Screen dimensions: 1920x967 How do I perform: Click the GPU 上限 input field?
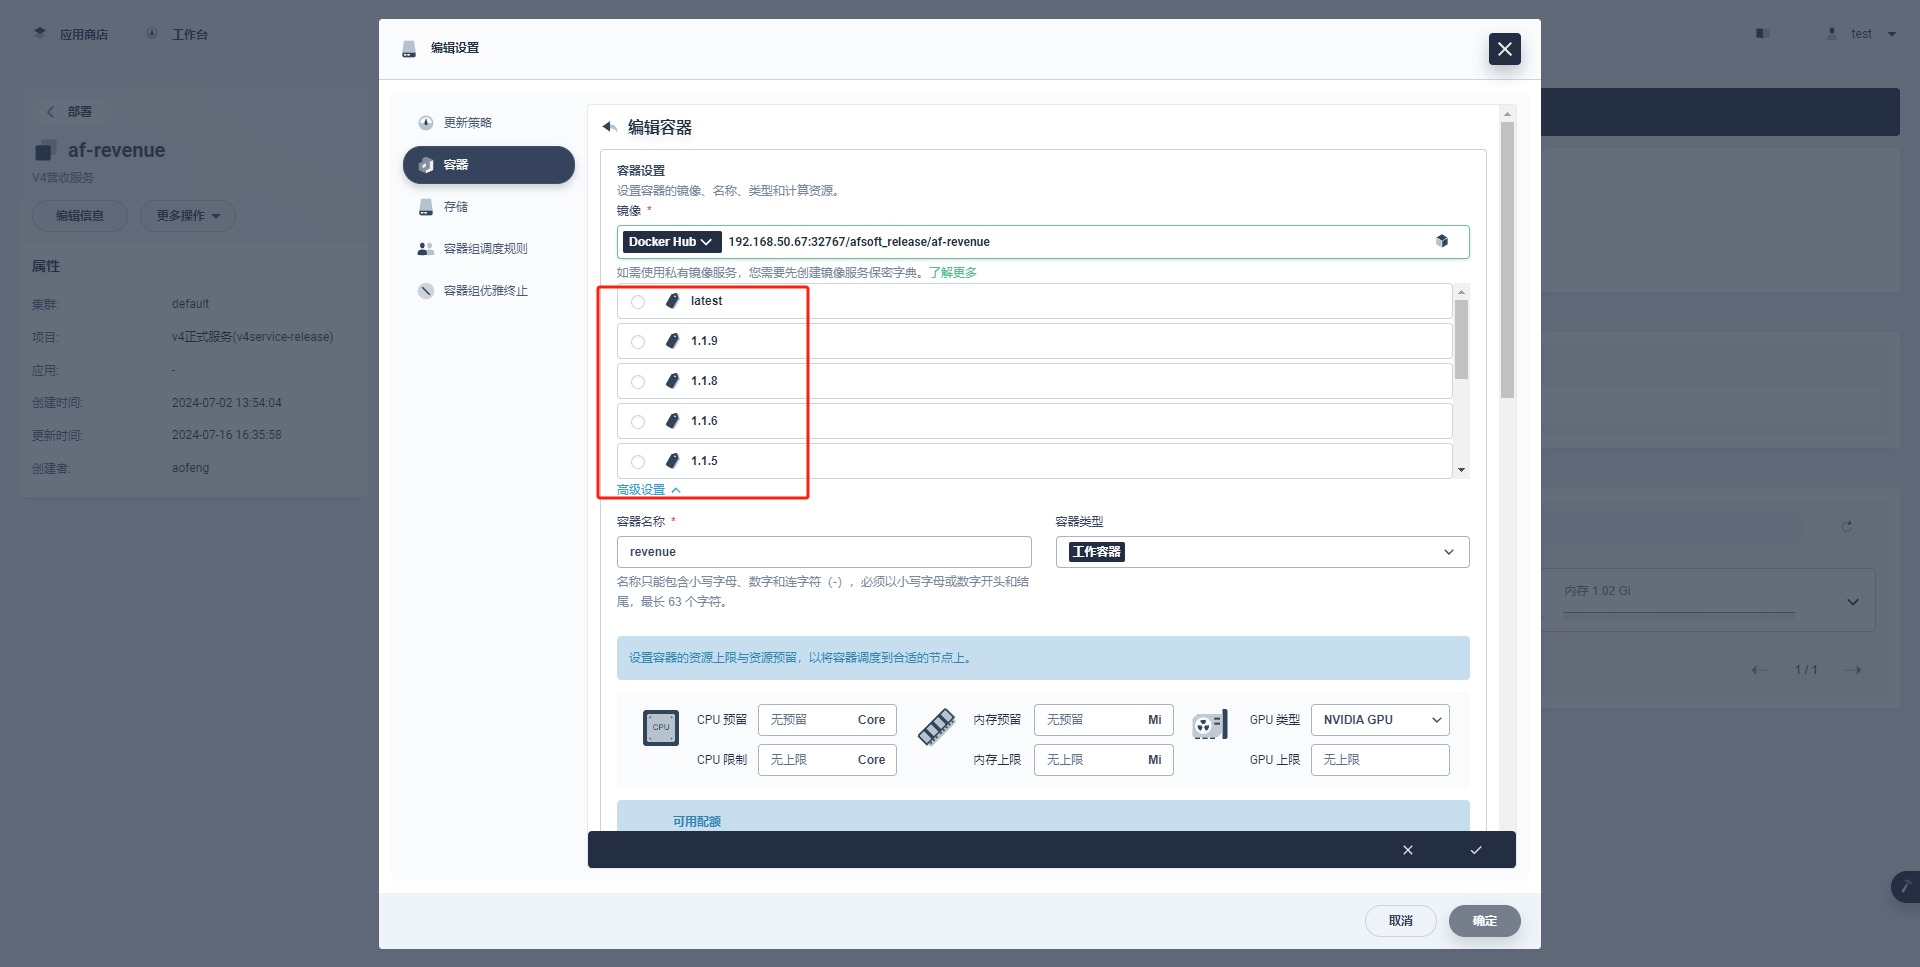1380,760
